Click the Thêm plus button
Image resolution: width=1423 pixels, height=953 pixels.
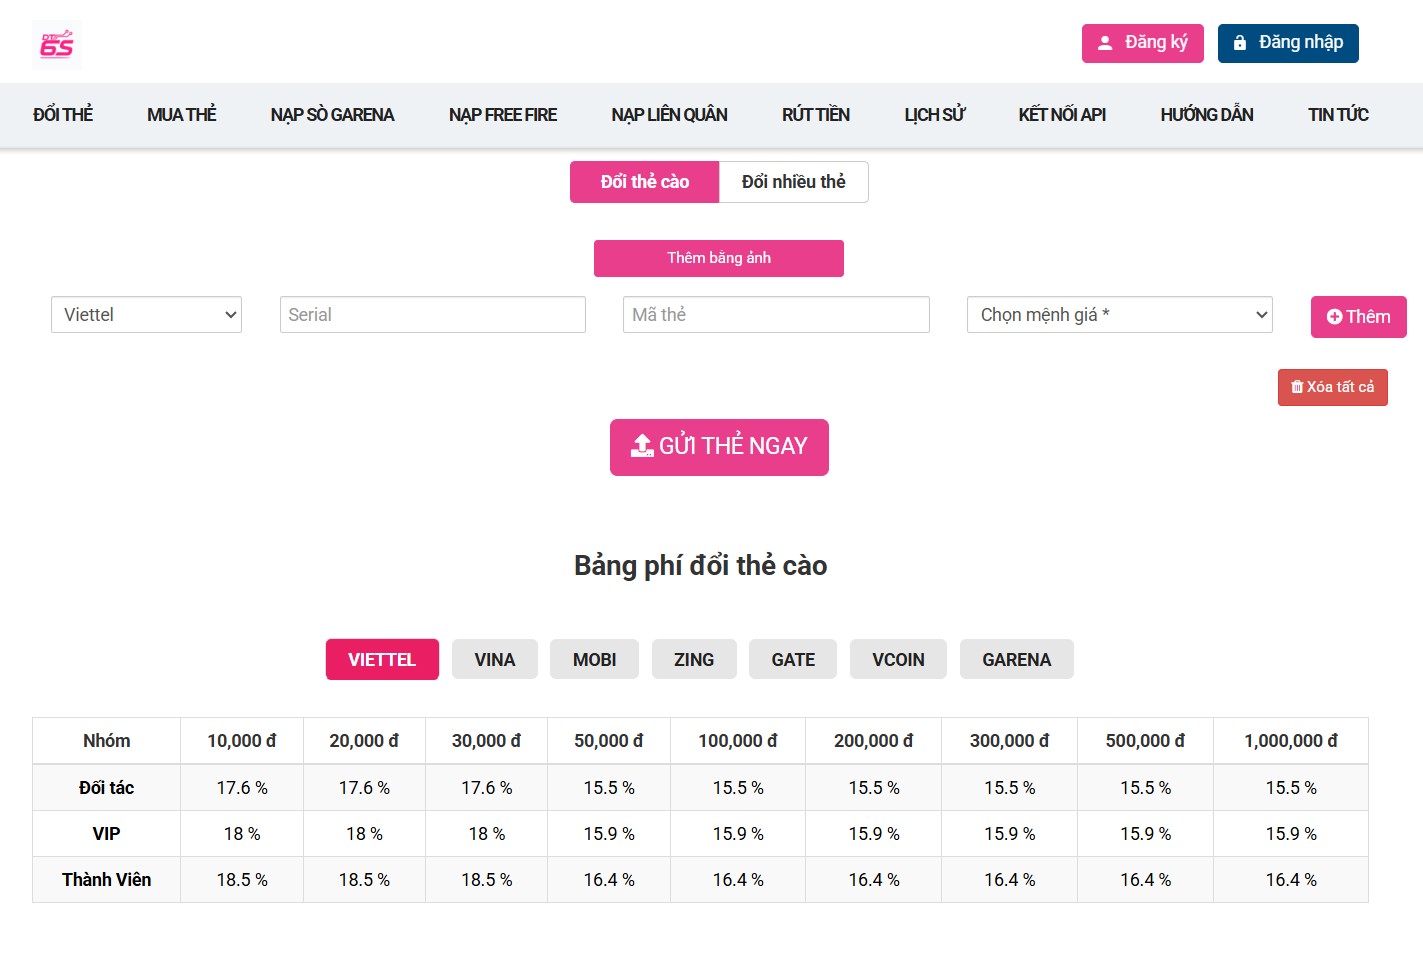pos(1358,317)
